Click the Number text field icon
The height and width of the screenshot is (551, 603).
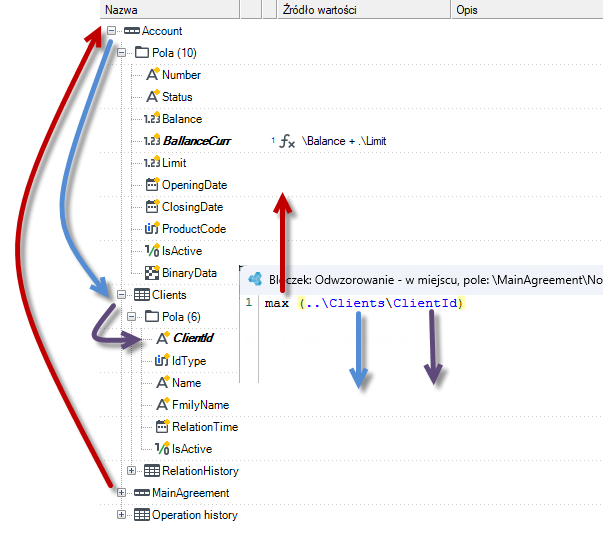tap(152, 74)
